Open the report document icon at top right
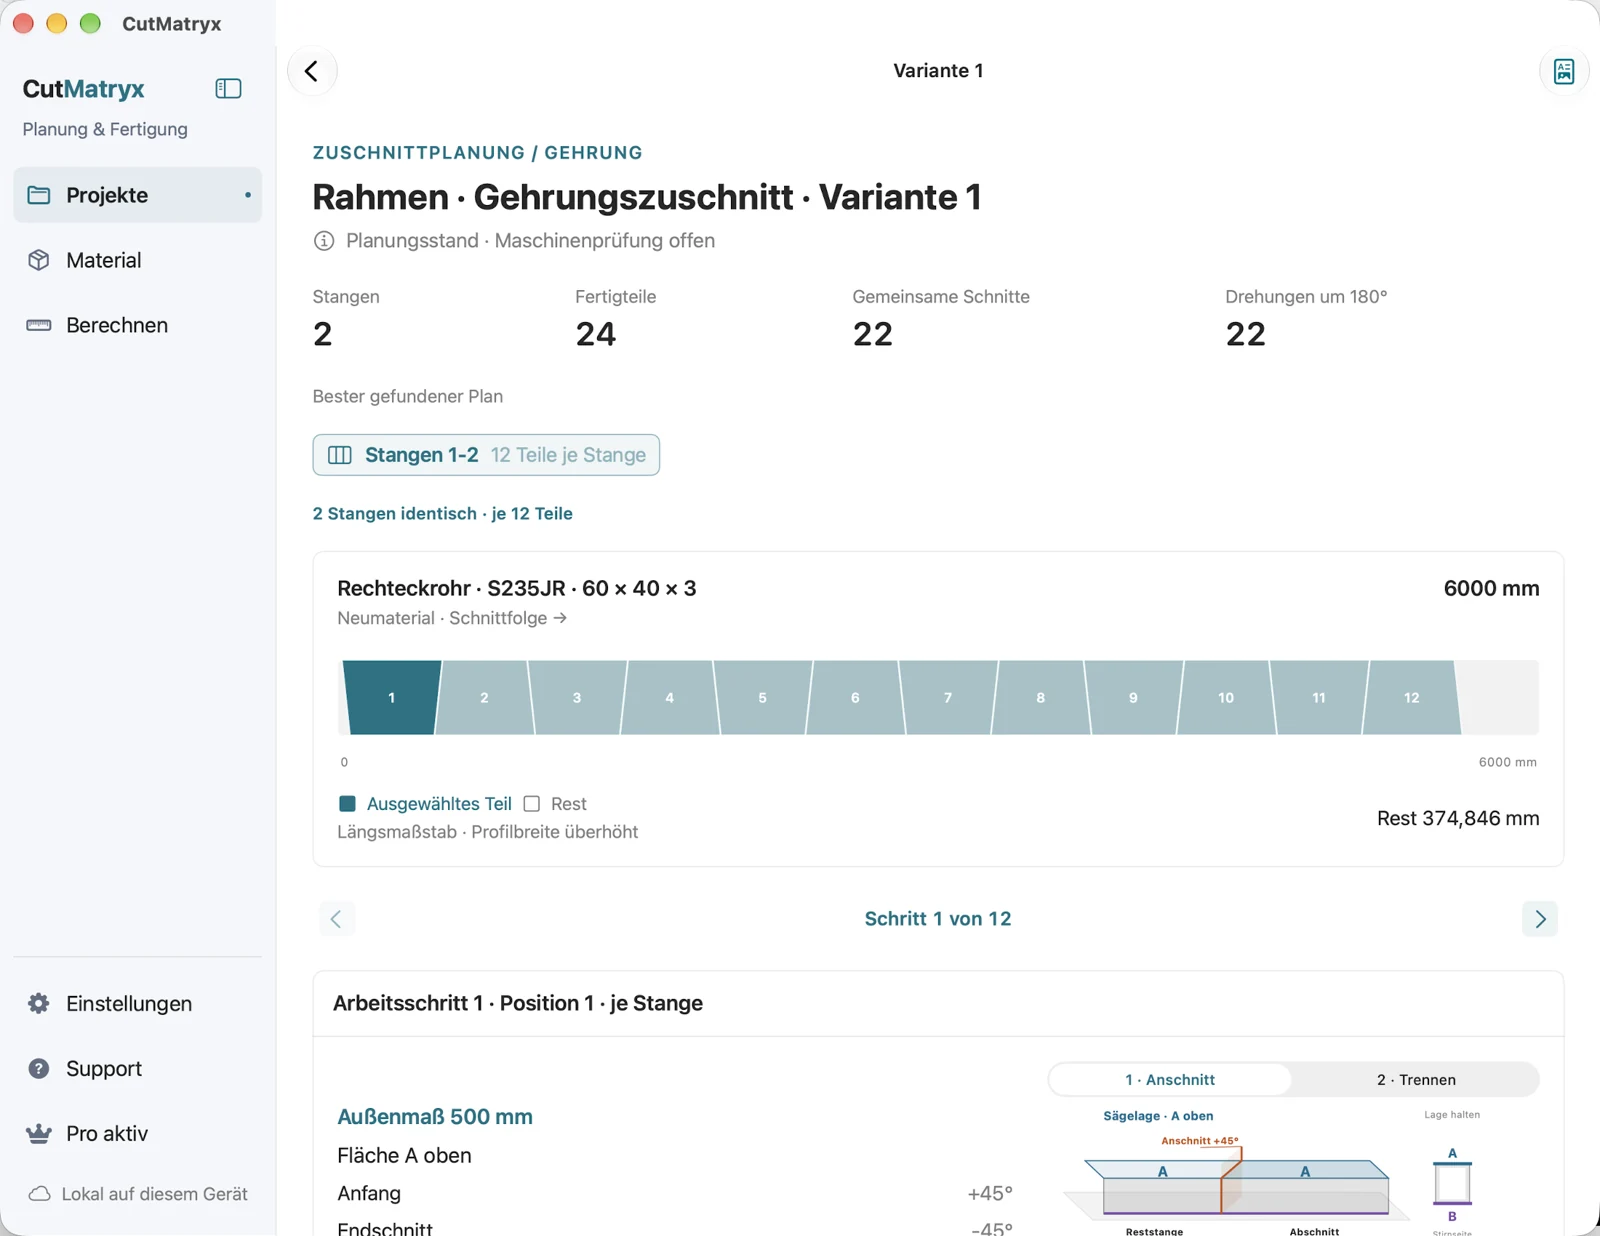The height and width of the screenshot is (1236, 1600). tap(1564, 71)
